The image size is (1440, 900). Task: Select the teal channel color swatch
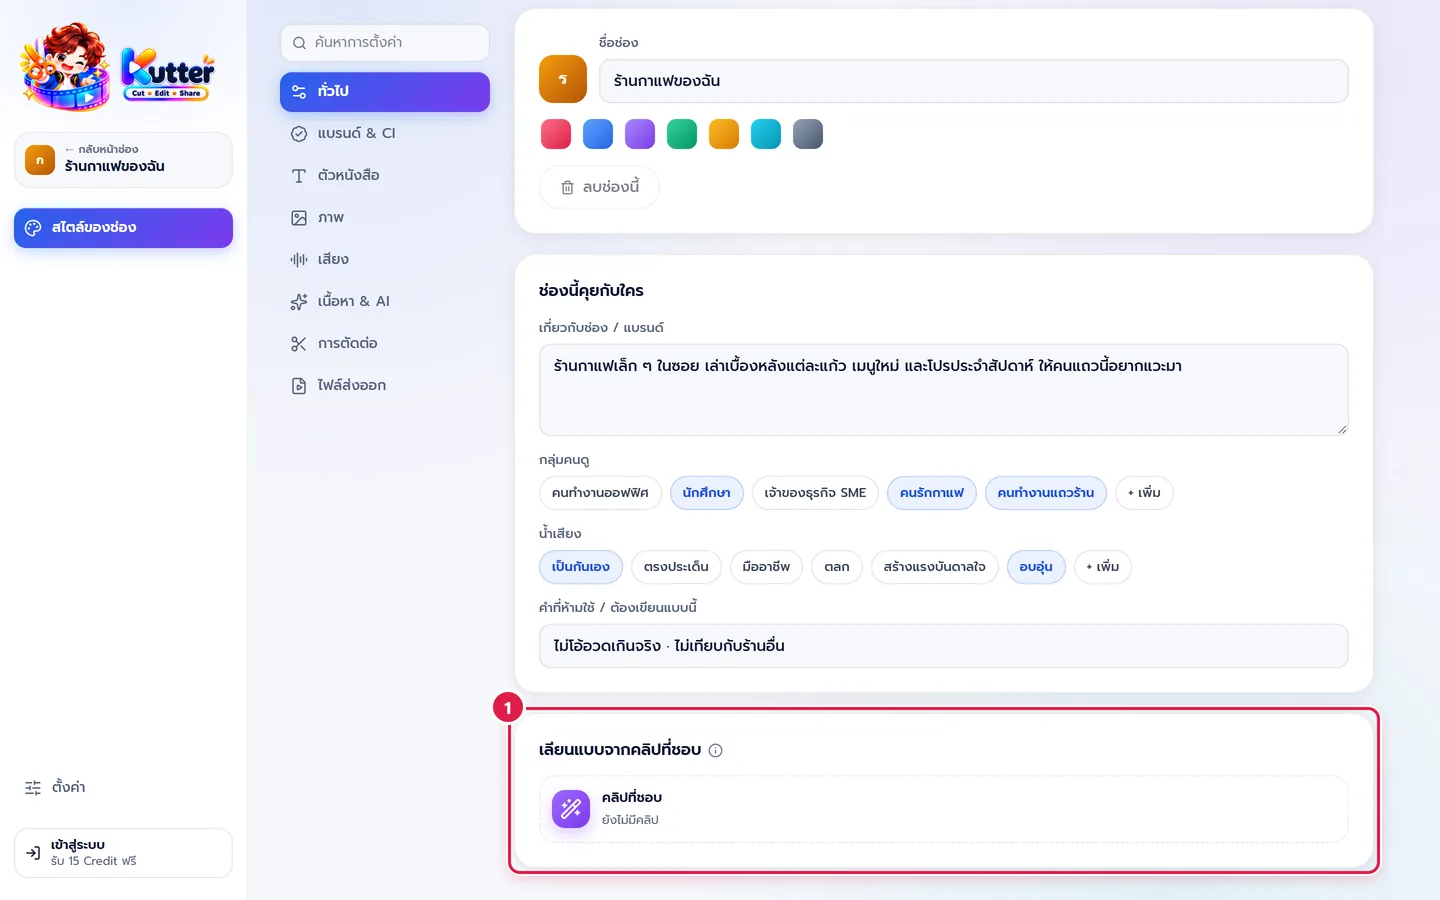766,134
